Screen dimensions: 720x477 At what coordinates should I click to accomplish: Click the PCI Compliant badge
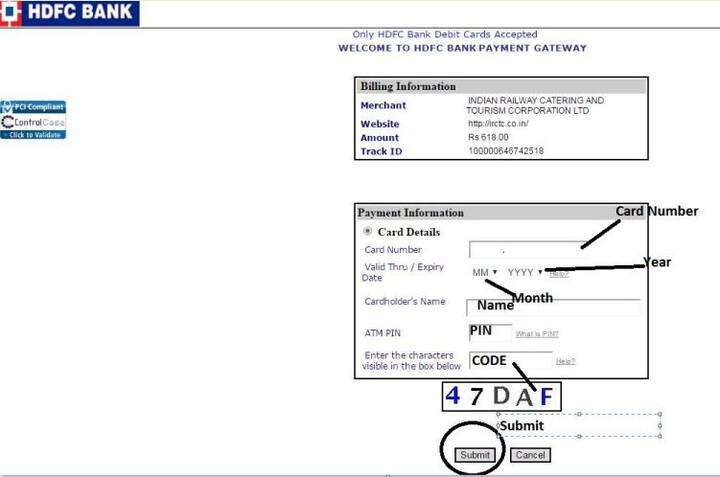pyautogui.click(x=33, y=107)
